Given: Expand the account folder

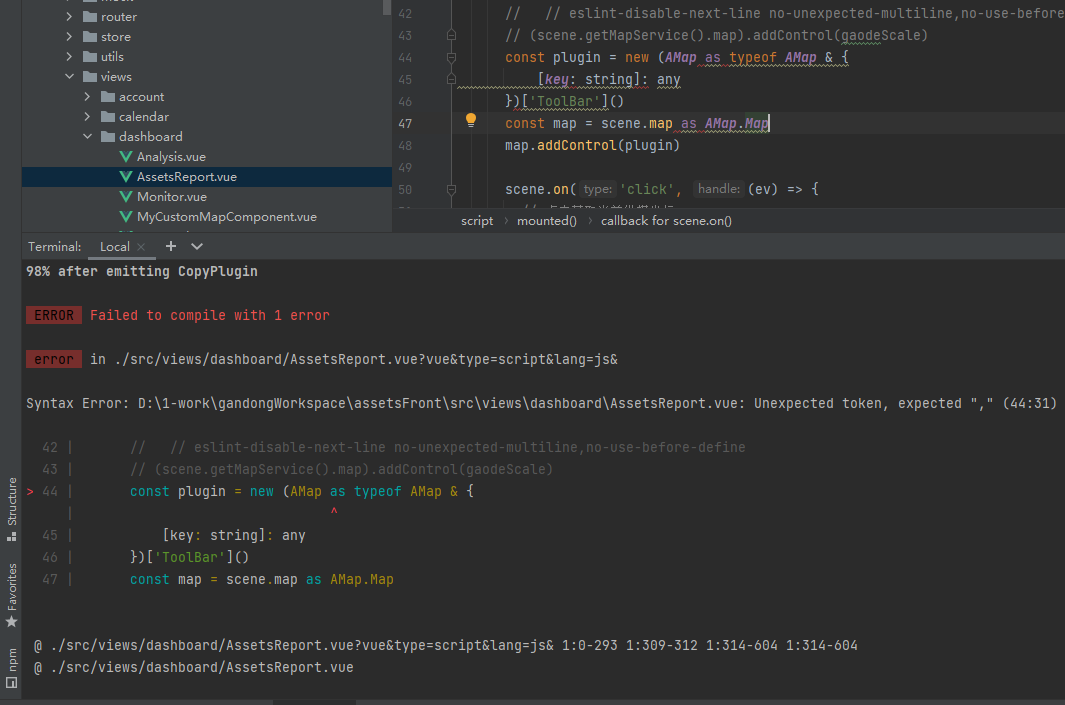Looking at the screenshot, I should point(87,96).
